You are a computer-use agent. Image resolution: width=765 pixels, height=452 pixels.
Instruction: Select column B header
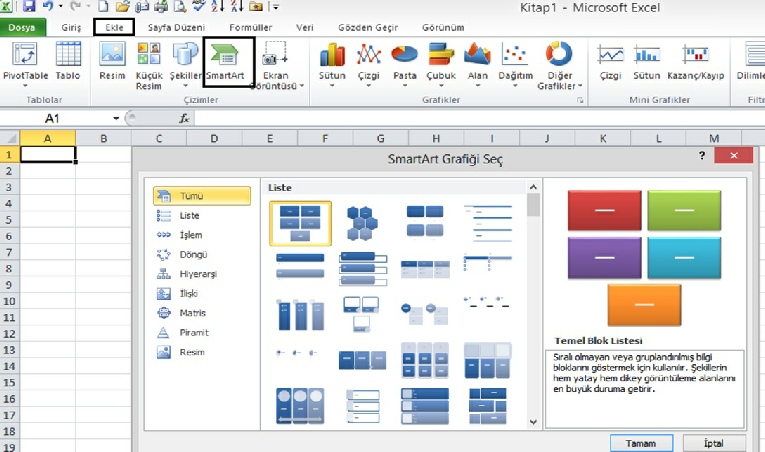[x=103, y=138]
